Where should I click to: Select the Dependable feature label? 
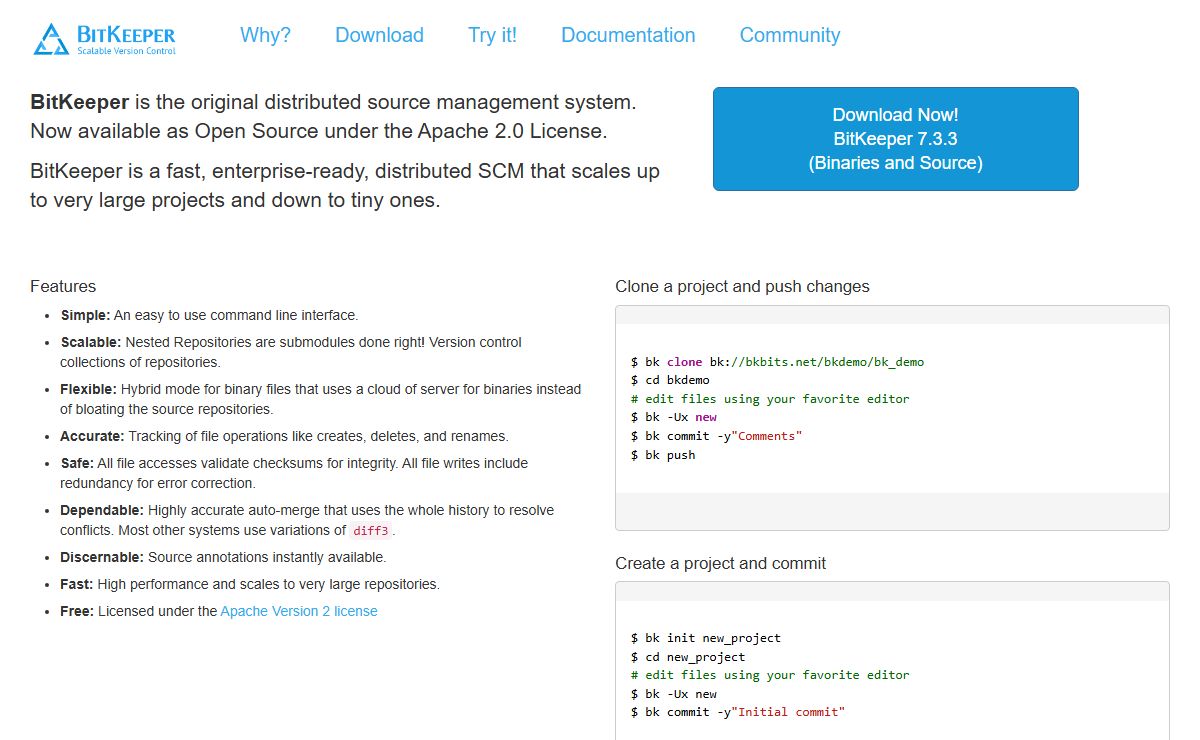click(x=102, y=510)
